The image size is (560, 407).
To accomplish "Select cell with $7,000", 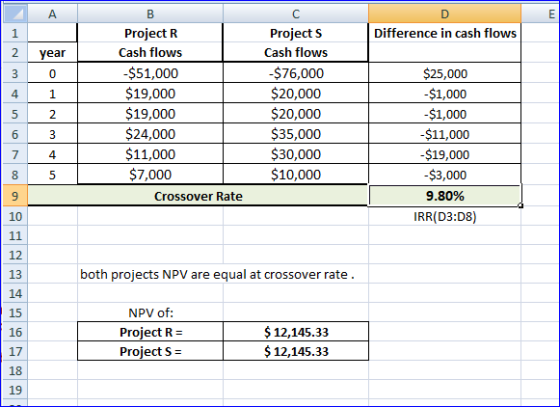I will 150,174.
